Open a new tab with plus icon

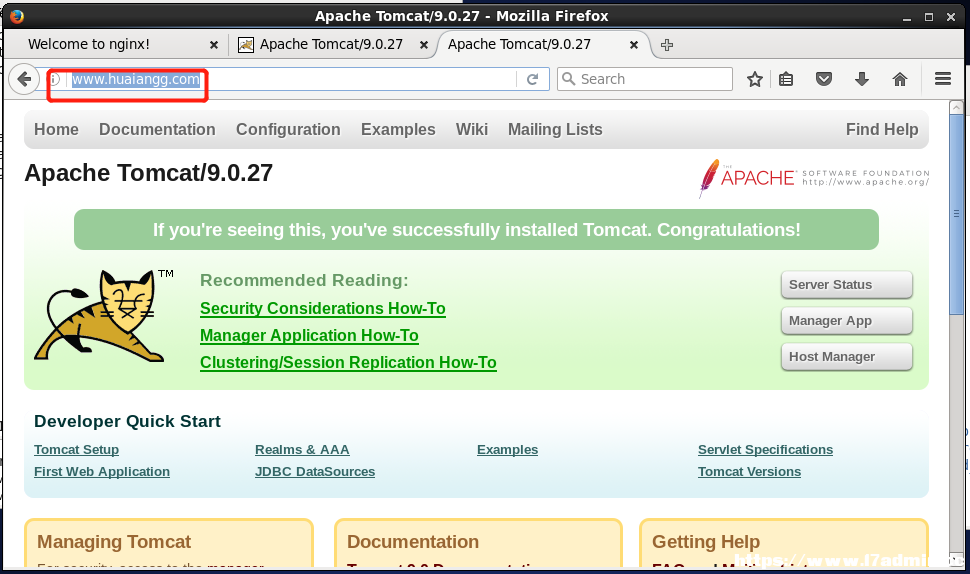[x=667, y=45]
